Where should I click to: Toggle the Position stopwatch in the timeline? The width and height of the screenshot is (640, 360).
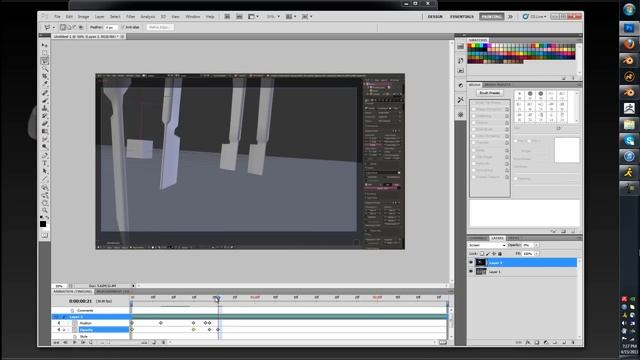tap(75, 323)
